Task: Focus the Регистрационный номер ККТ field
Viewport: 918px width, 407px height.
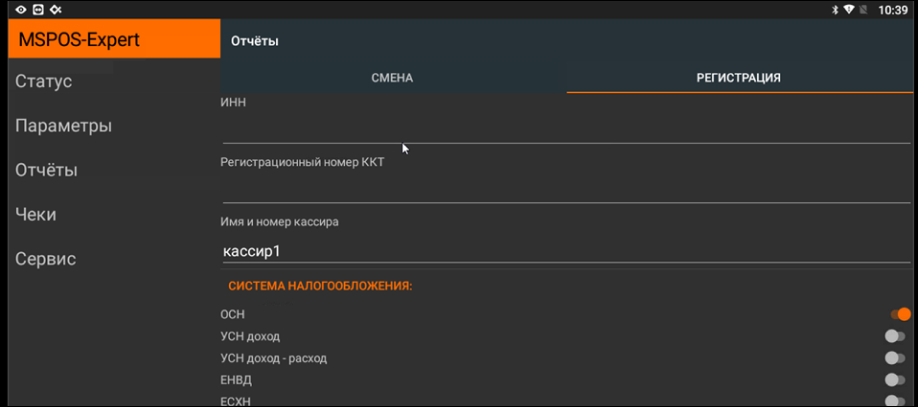Action: 565,188
